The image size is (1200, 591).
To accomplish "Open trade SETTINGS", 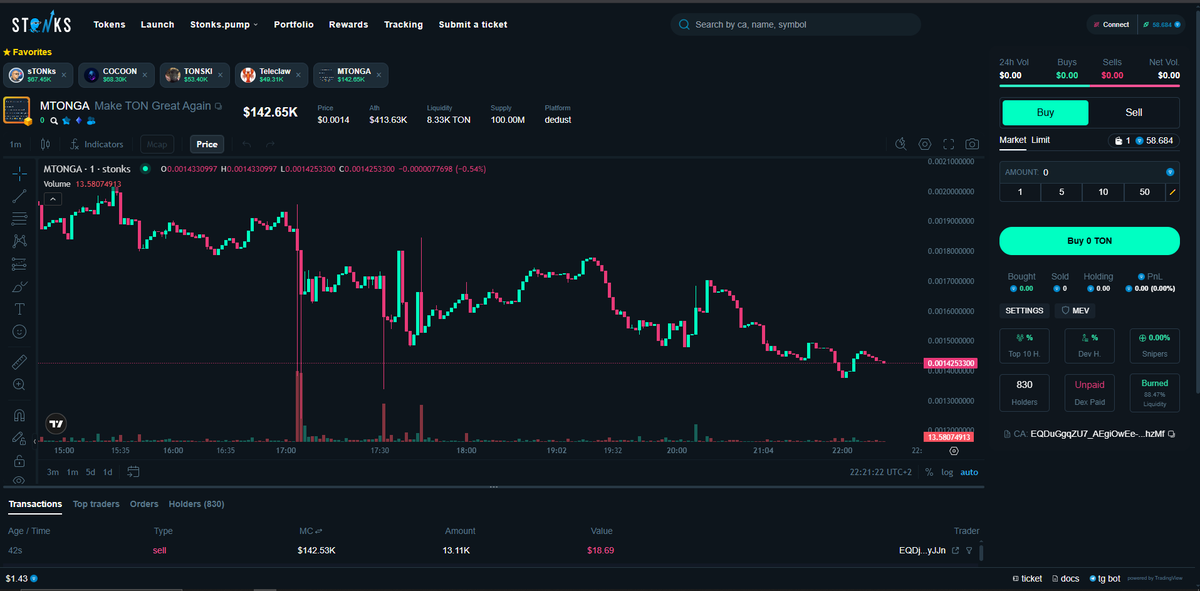I will pos(1024,311).
